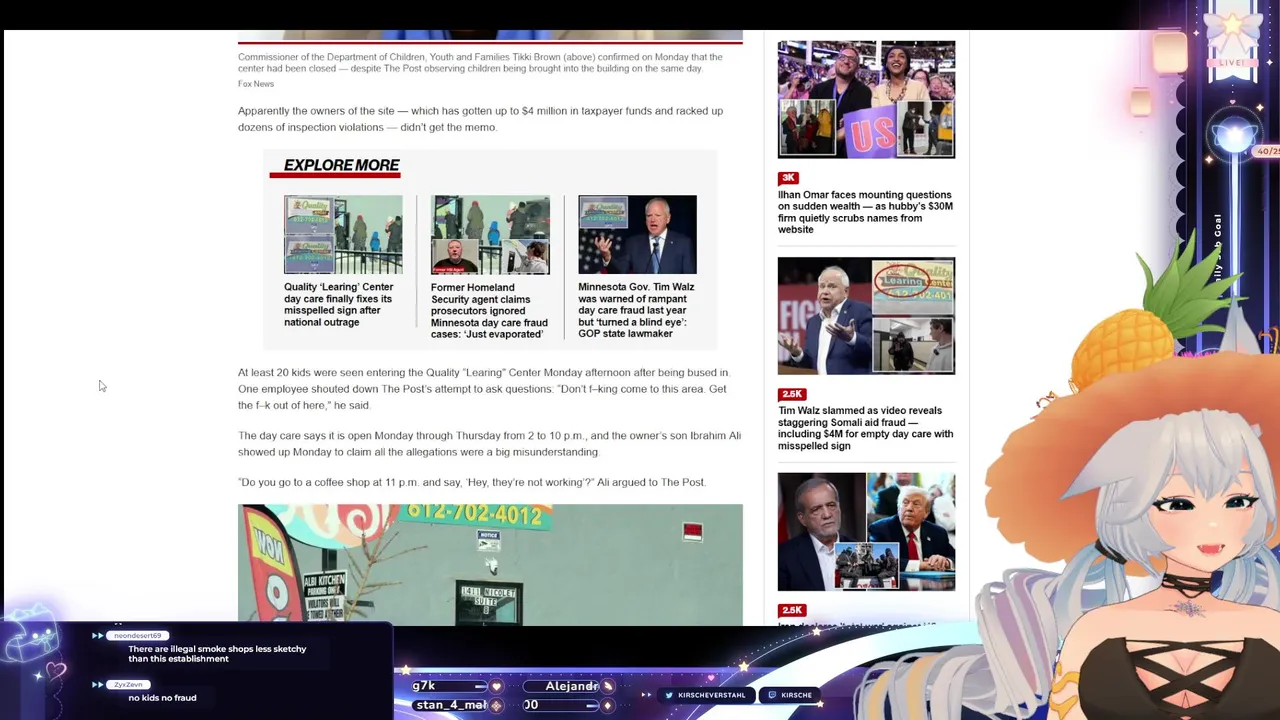
Task: Click the Twitter KIRSCHEVERSTAHL handle badge
Action: [705, 695]
